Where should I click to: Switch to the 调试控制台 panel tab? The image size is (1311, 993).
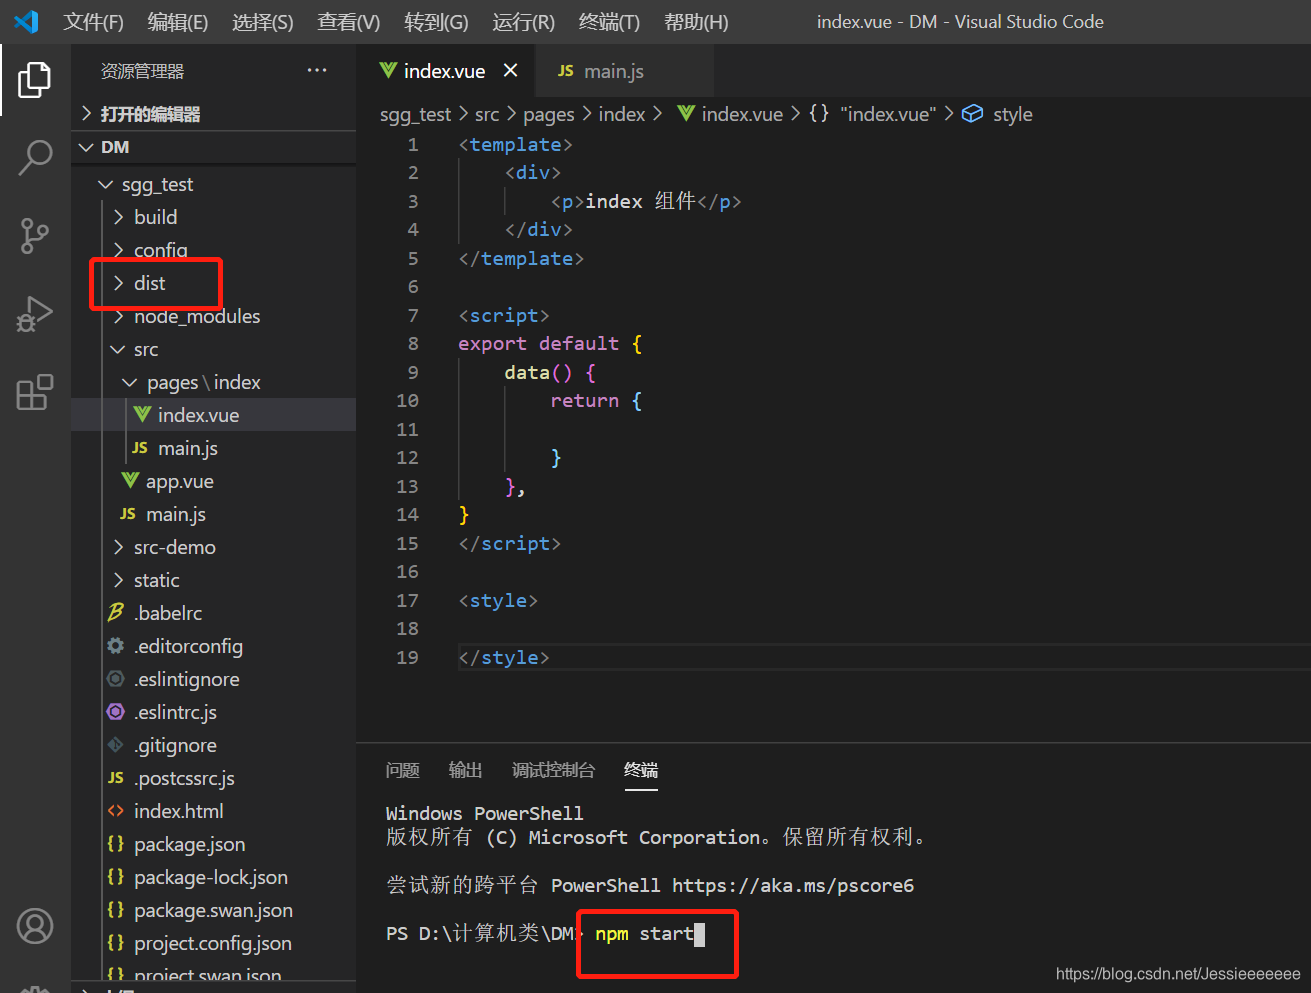[553, 770]
